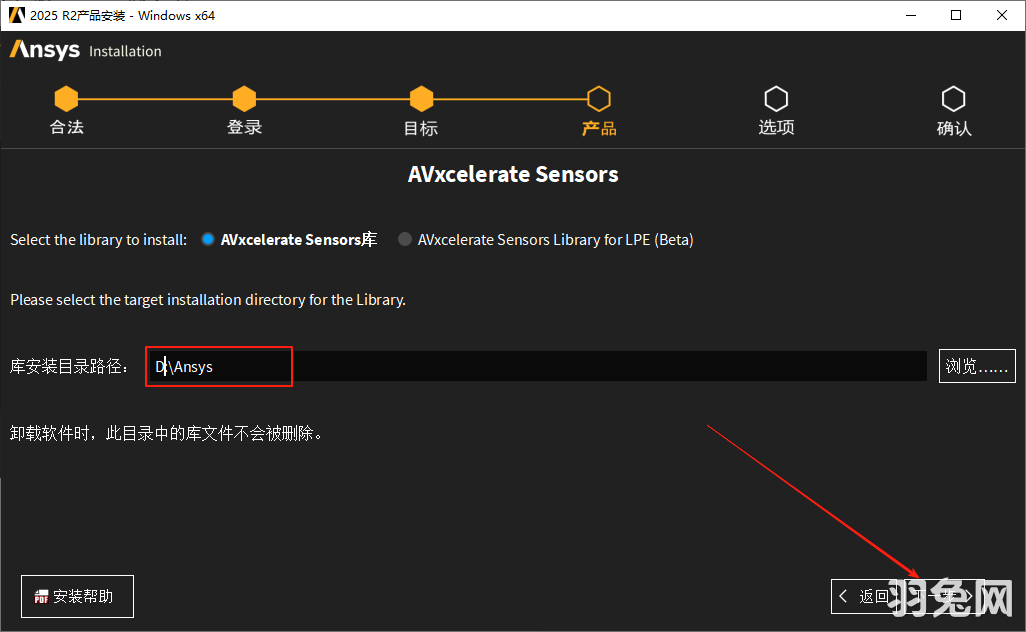Click the 目标 step hexagon icon
1026x632 pixels.
421,99
